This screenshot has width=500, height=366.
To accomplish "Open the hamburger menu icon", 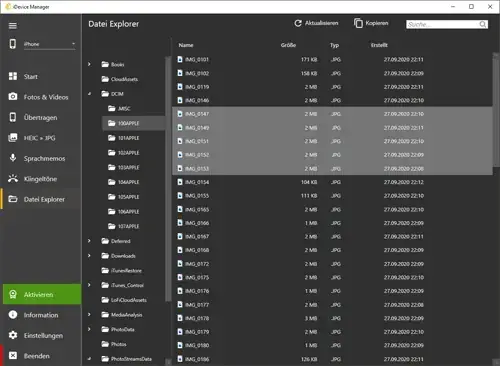I will click(x=13, y=26).
